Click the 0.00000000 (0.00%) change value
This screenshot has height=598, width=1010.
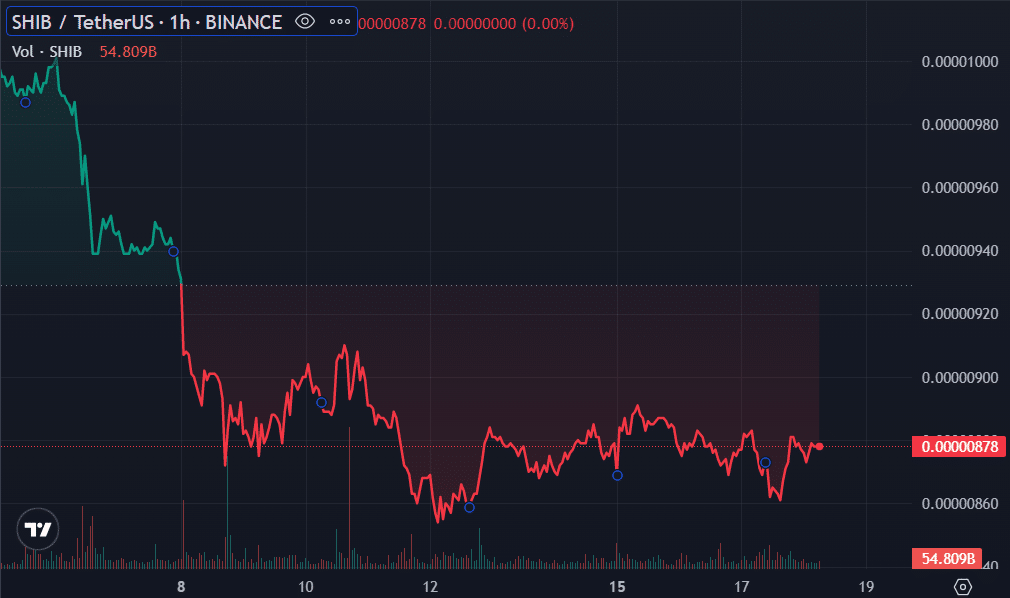[x=504, y=24]
